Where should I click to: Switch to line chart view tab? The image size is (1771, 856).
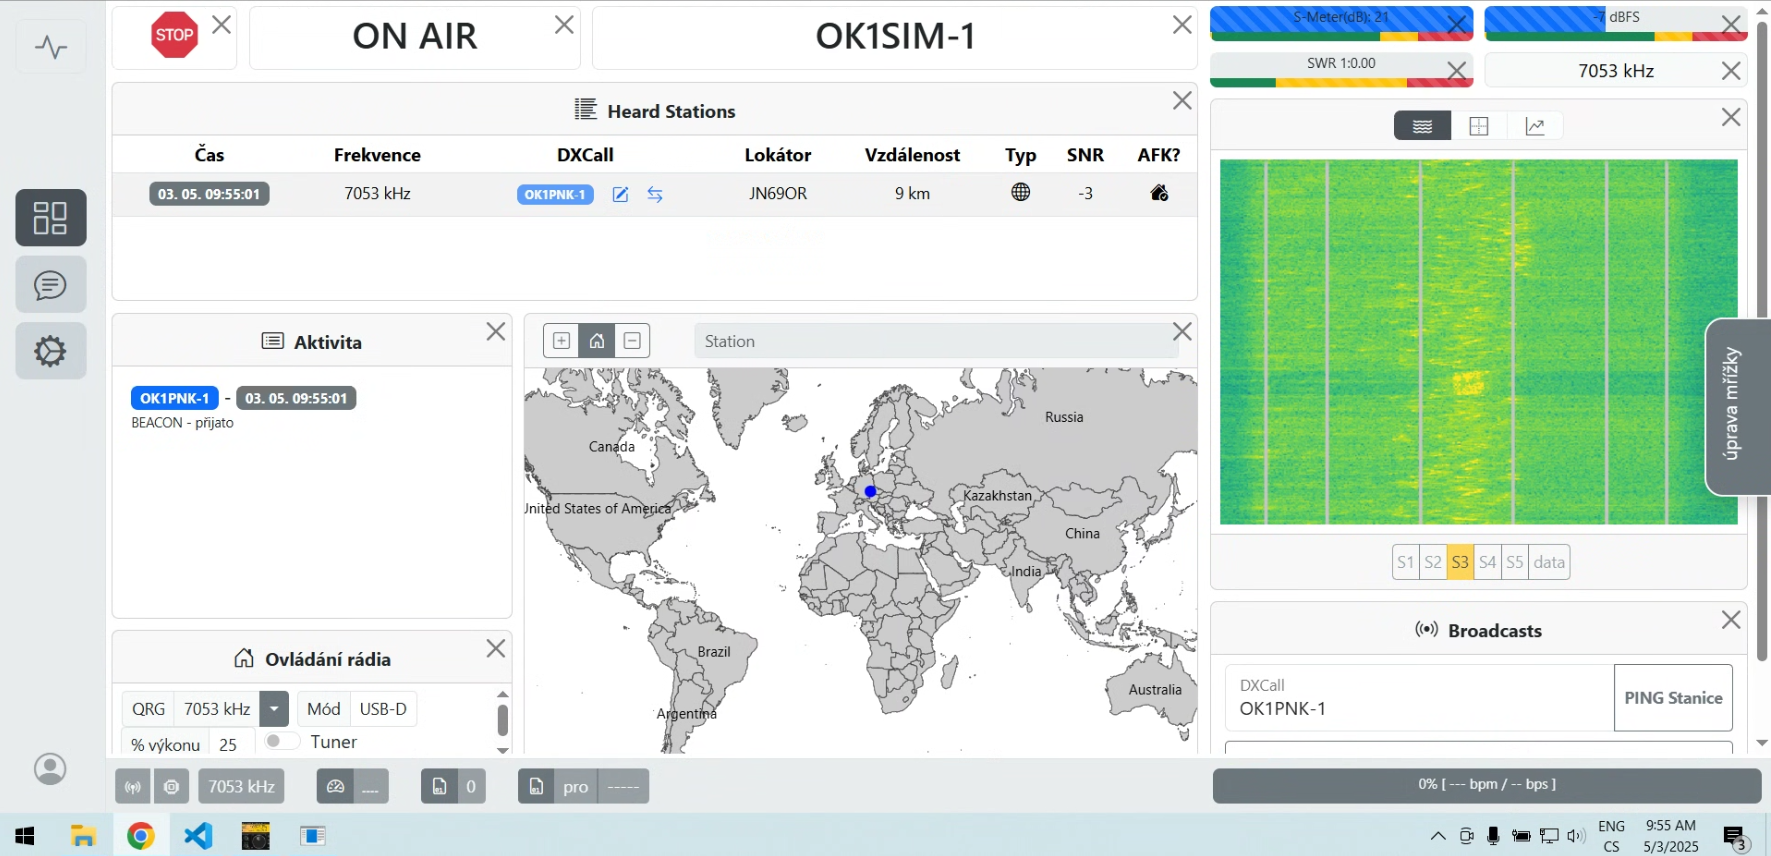[x=1535, y=126]
